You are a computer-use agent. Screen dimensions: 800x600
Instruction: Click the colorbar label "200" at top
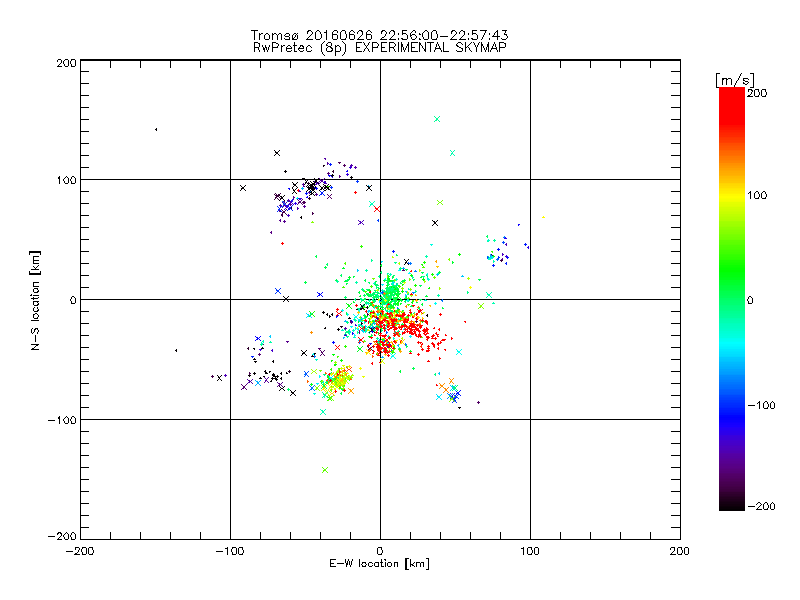coord(757,93)
